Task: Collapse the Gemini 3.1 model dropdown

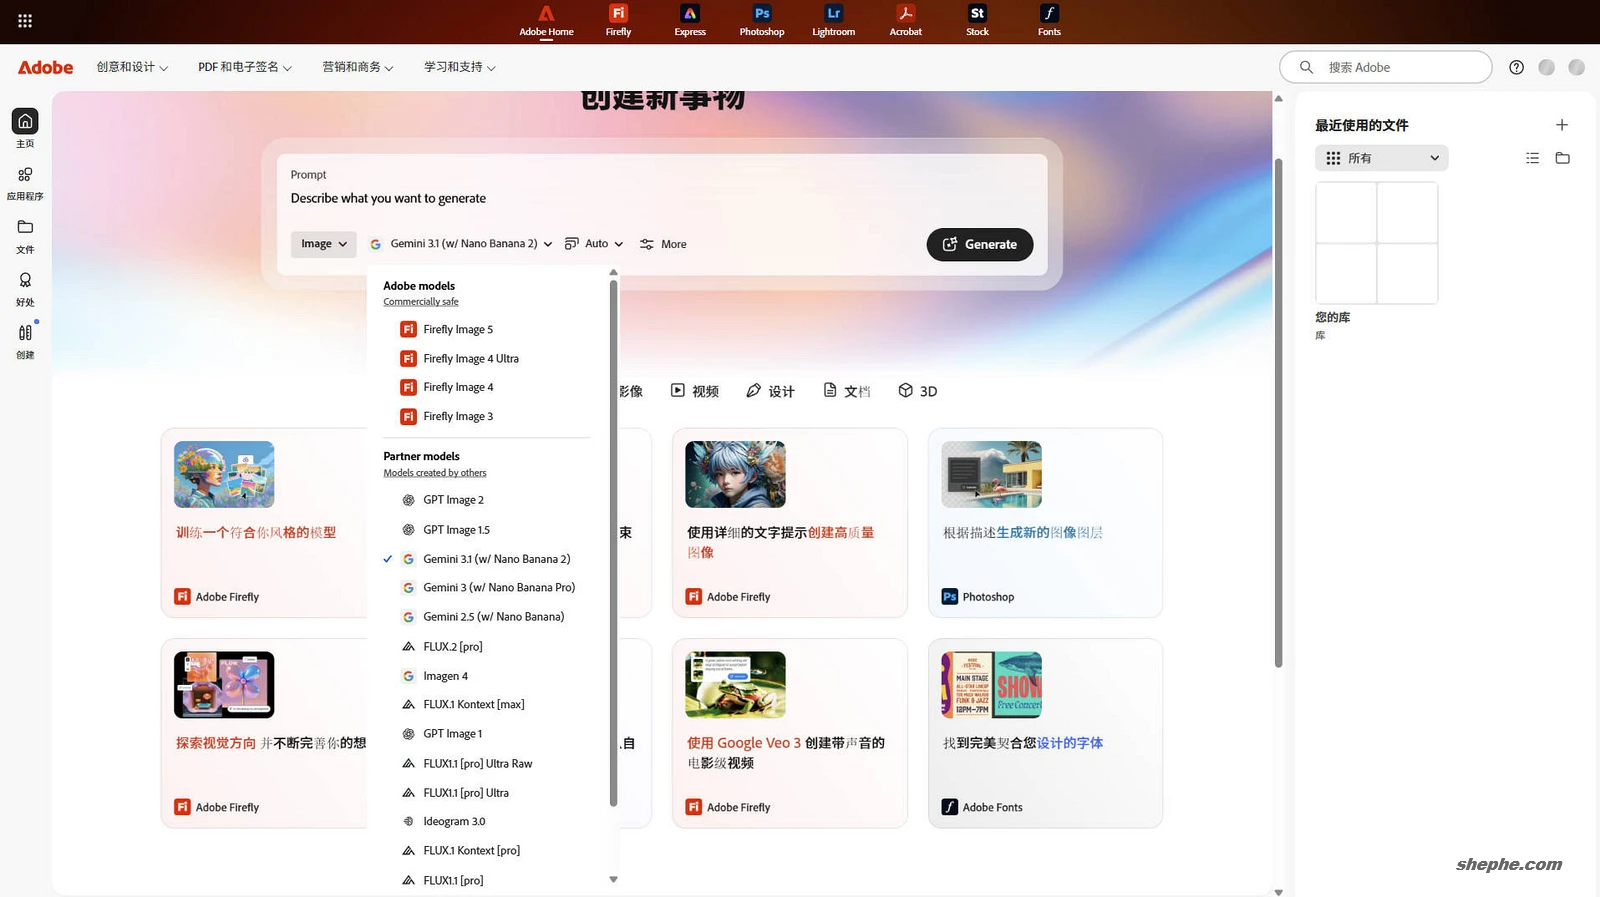Action: click(x=461, y=244)
